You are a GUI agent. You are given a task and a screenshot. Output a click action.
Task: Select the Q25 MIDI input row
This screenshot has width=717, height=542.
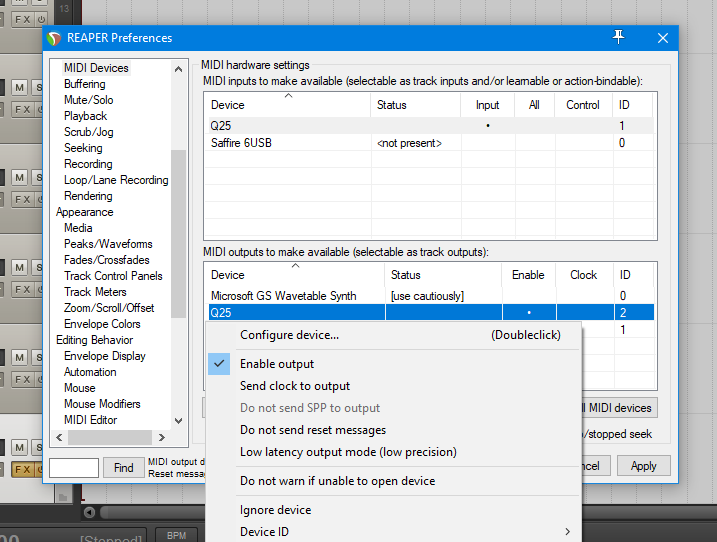429,126
